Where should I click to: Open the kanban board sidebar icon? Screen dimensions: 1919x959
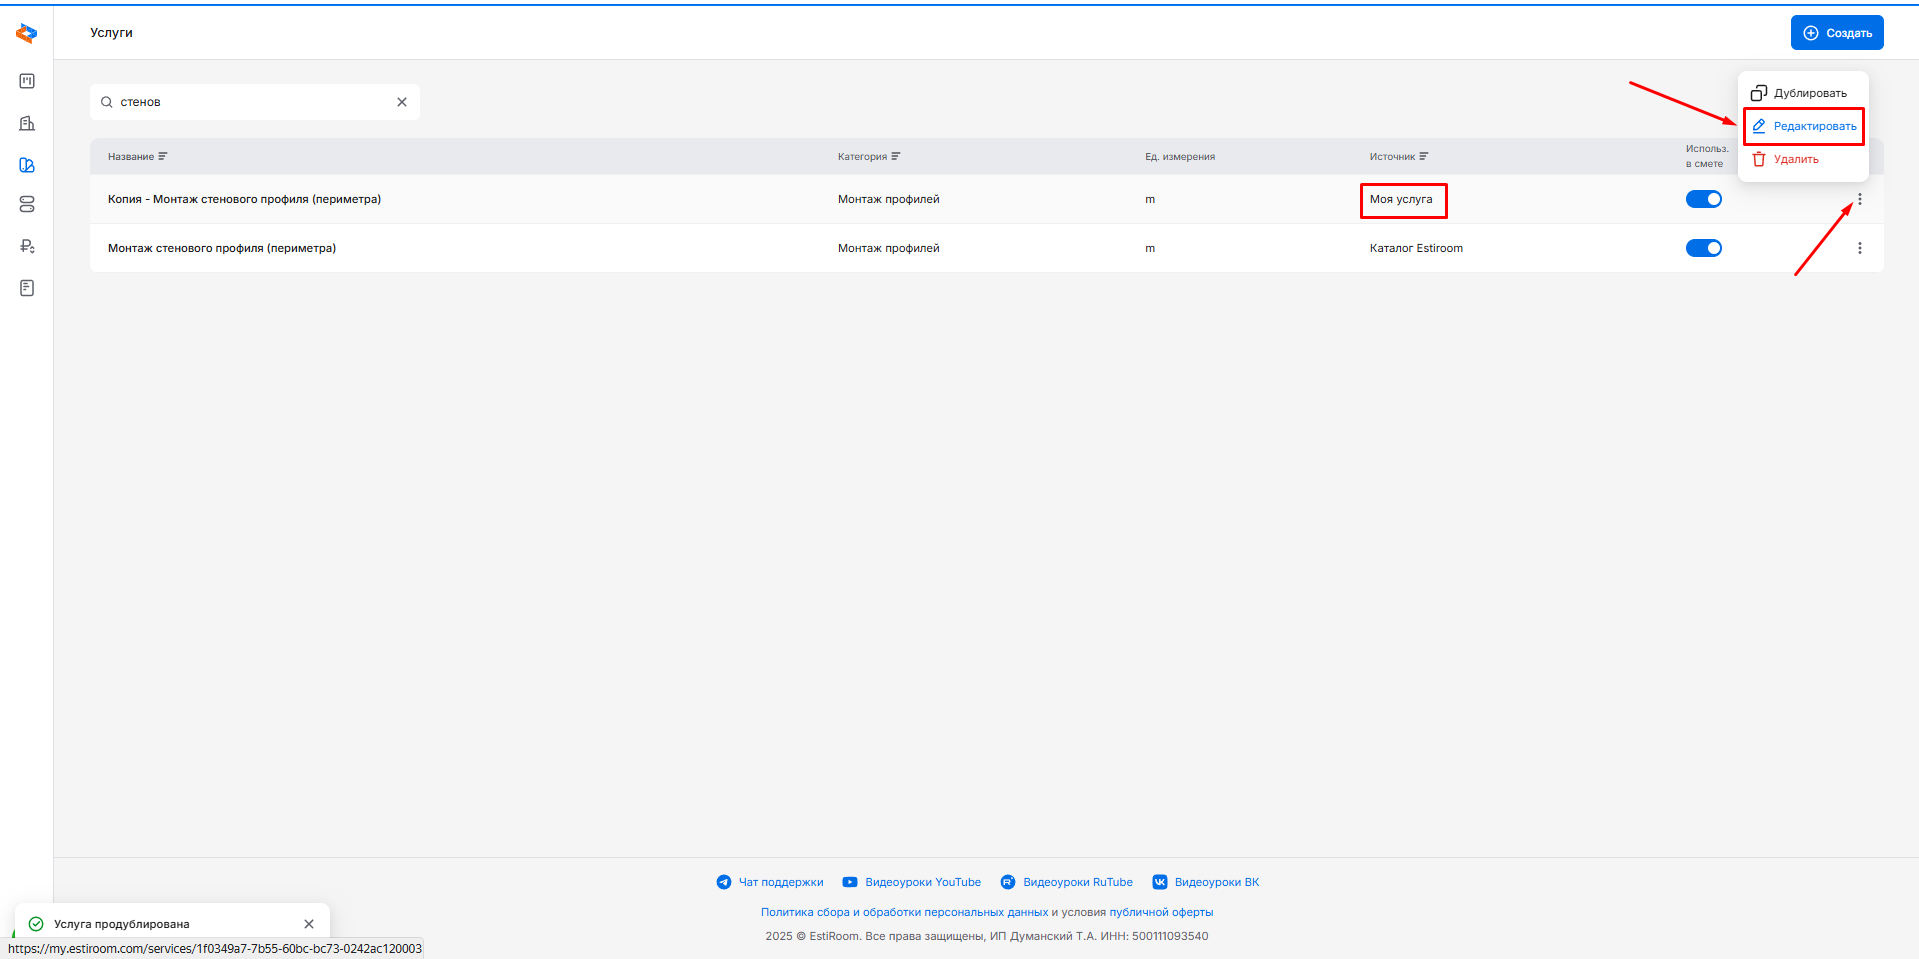(x=27, y=81)
